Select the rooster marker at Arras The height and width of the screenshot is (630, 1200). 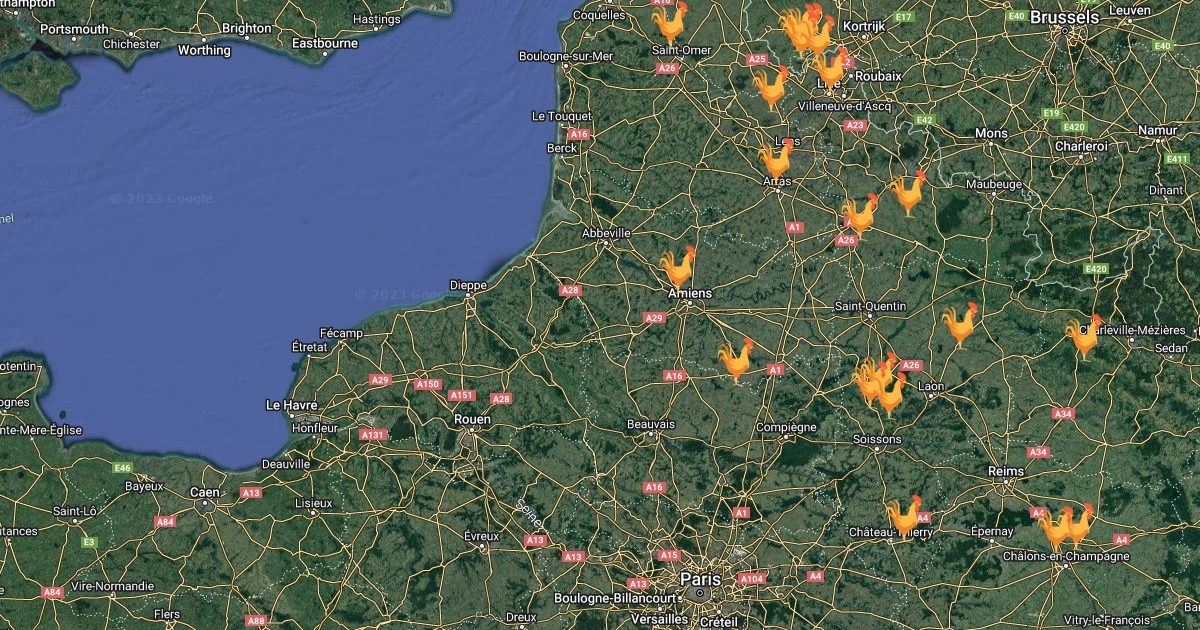click(776, 160)
